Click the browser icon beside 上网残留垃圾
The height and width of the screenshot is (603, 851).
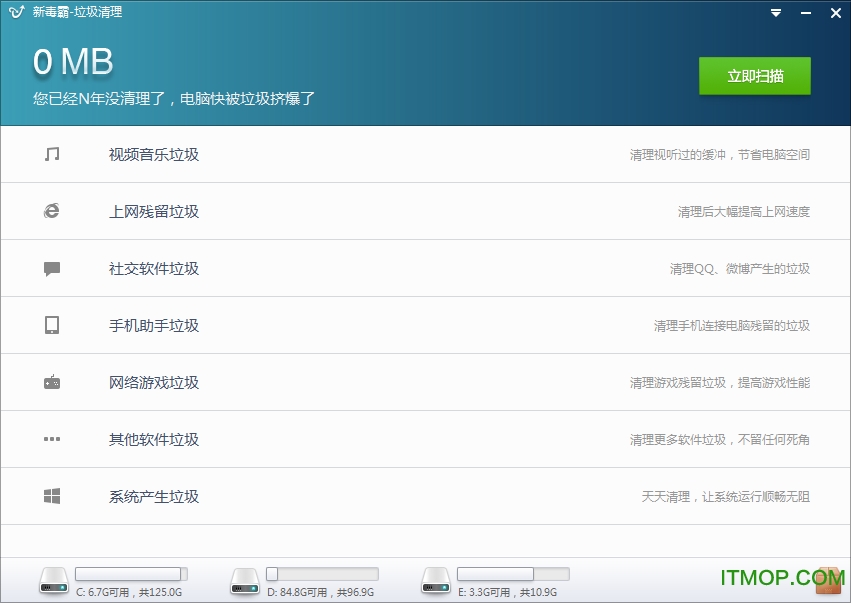pos(52,211)
